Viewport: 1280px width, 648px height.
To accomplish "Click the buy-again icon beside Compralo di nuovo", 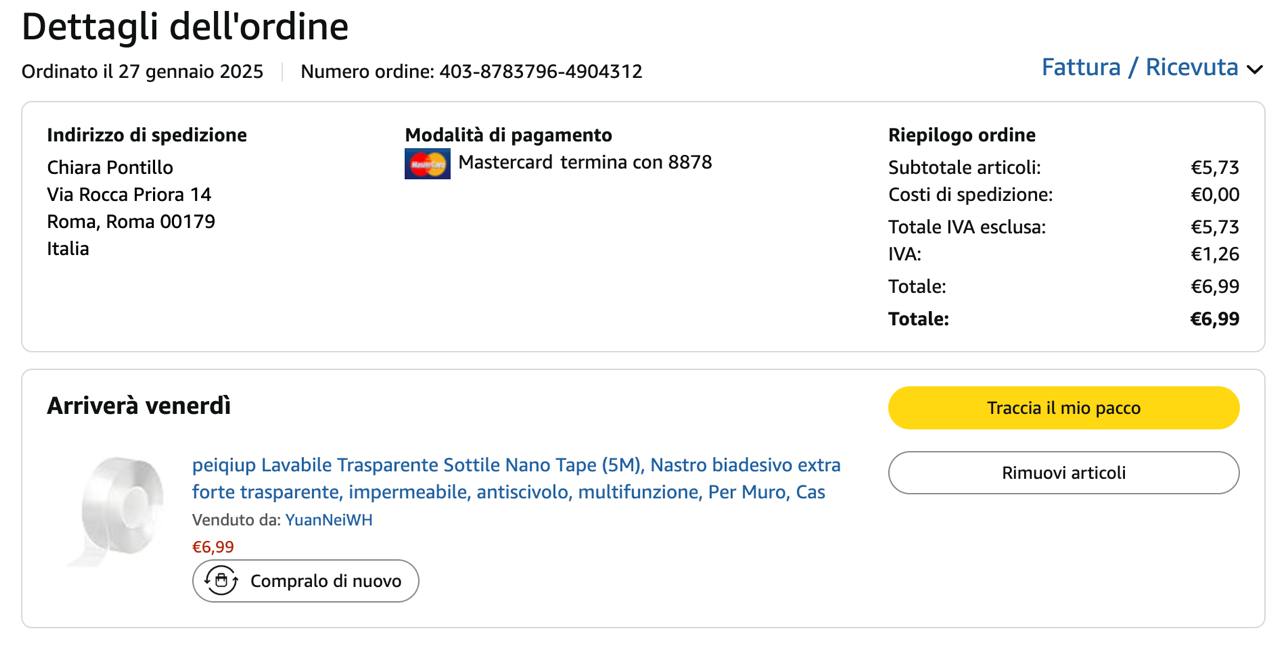I will 221,581.
